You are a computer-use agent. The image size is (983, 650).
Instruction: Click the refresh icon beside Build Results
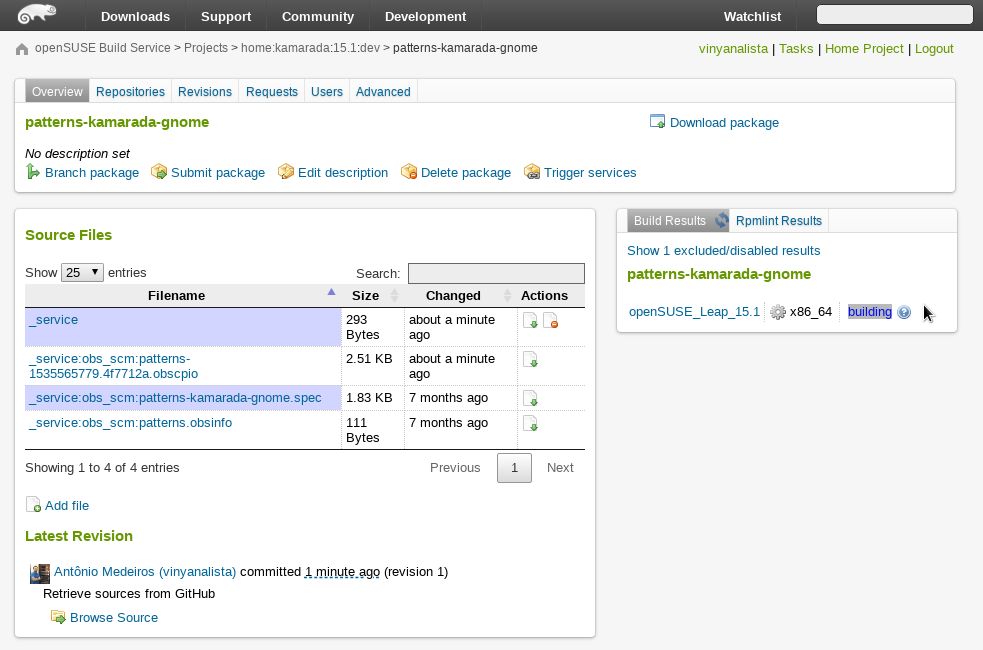coord(722,220)
